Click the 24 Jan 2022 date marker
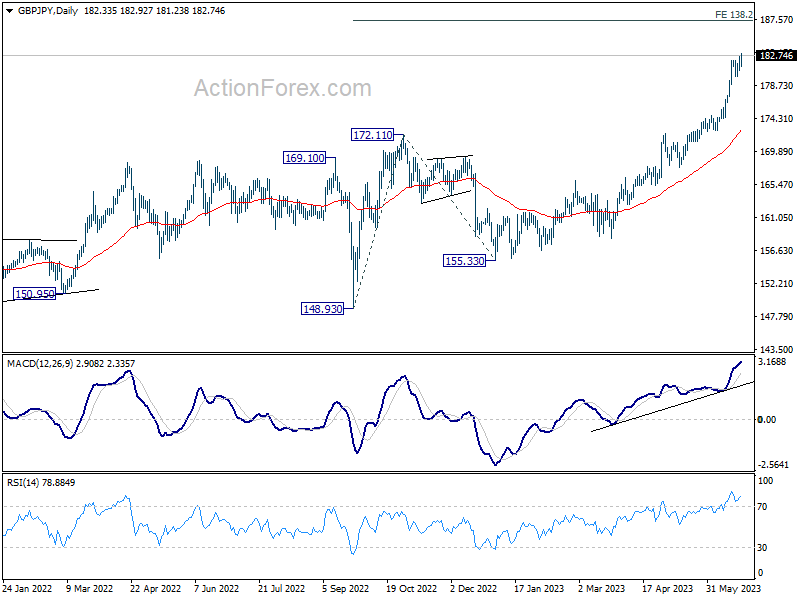The image size is (800, 600). pos(27,587)
